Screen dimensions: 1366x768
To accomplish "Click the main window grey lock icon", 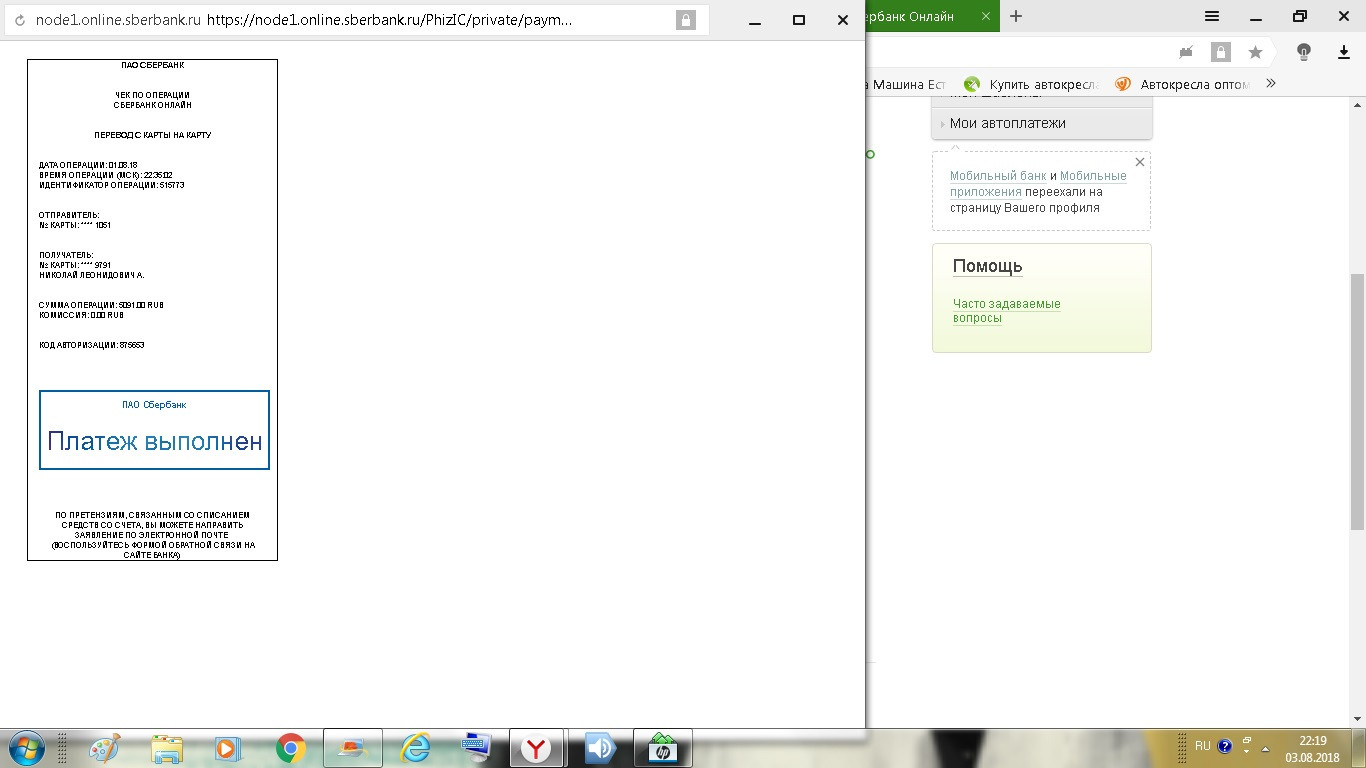I will pyautogui.click(x=1220, y=52).
